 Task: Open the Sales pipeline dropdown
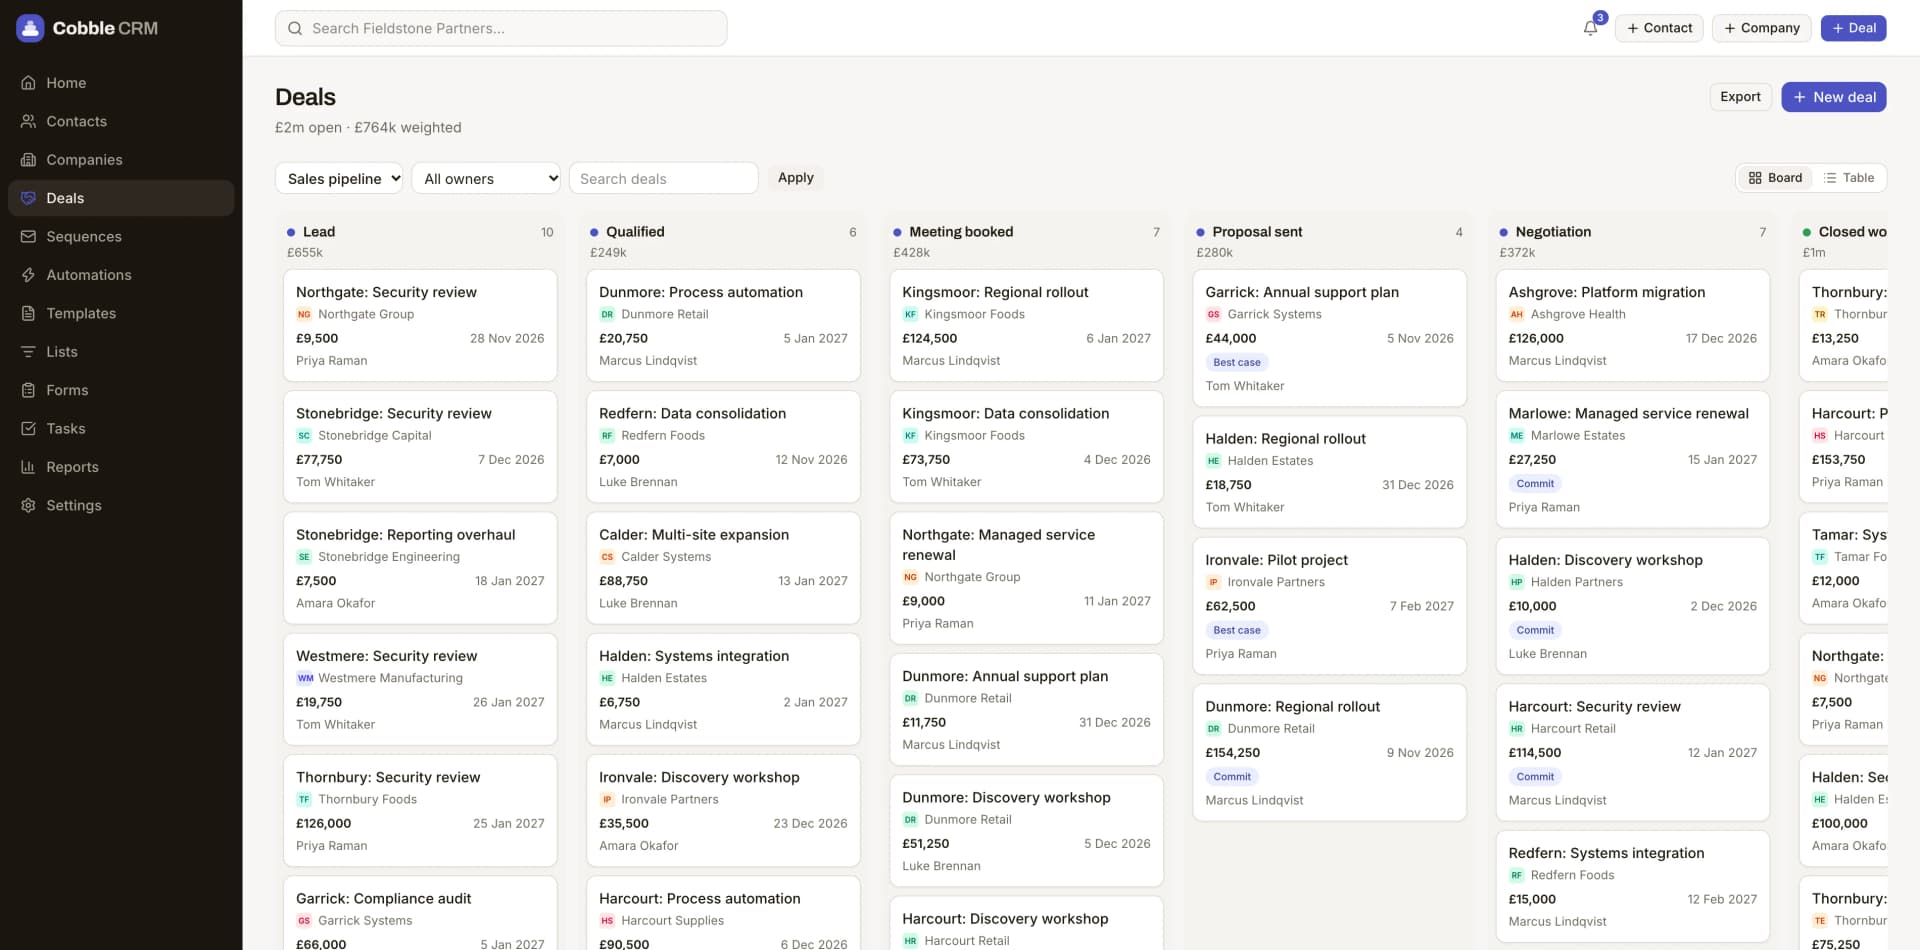tap(339, 178)
